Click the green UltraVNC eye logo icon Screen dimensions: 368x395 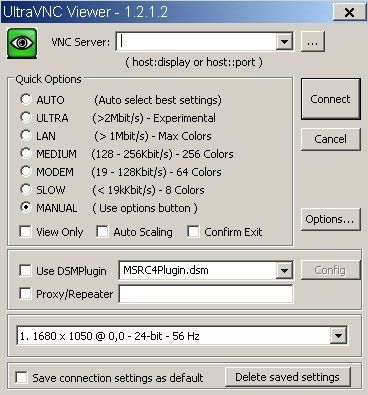[22, 43]
